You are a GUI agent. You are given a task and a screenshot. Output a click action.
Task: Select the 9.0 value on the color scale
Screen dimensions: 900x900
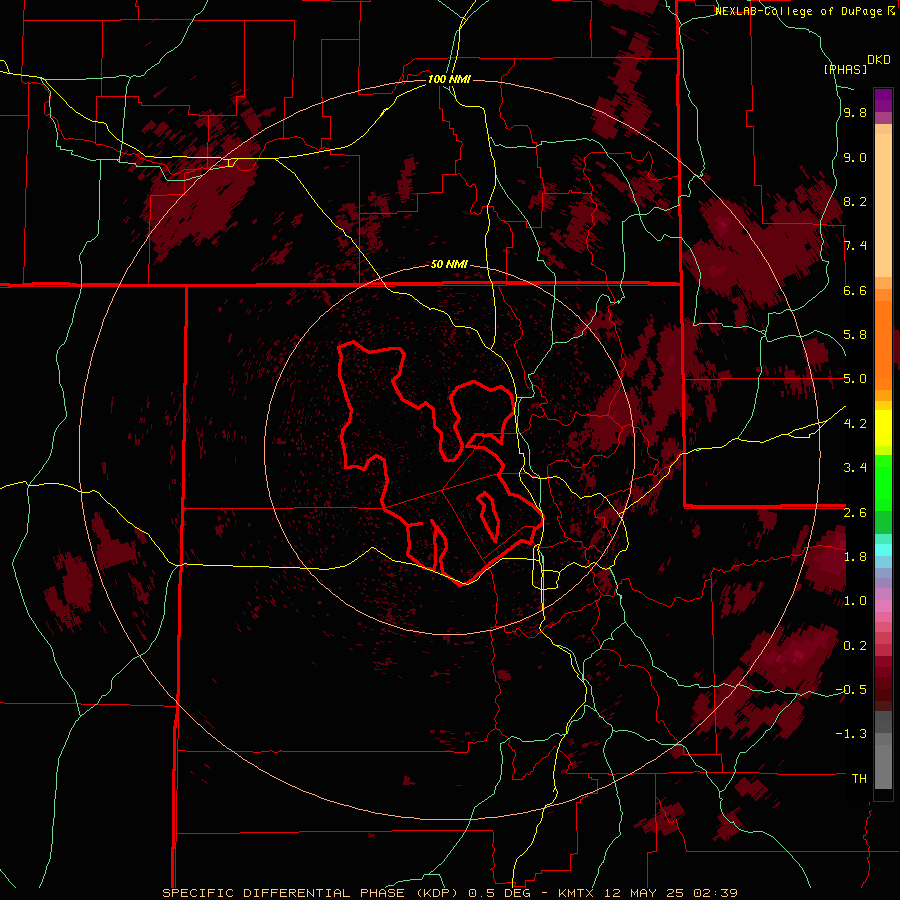pos(855,158)
